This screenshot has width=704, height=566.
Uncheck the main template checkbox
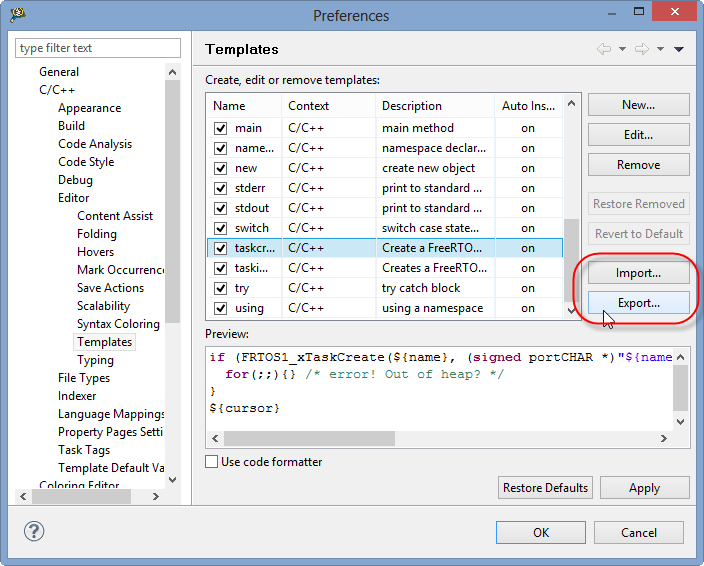(x=220, y=128)
